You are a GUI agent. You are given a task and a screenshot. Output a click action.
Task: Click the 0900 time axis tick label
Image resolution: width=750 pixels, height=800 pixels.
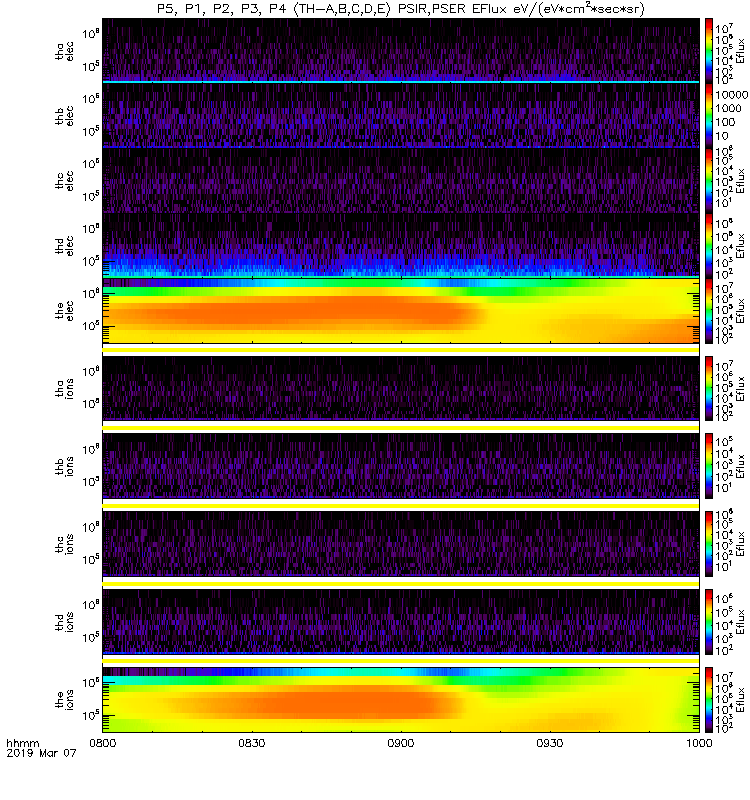(401, 743)
